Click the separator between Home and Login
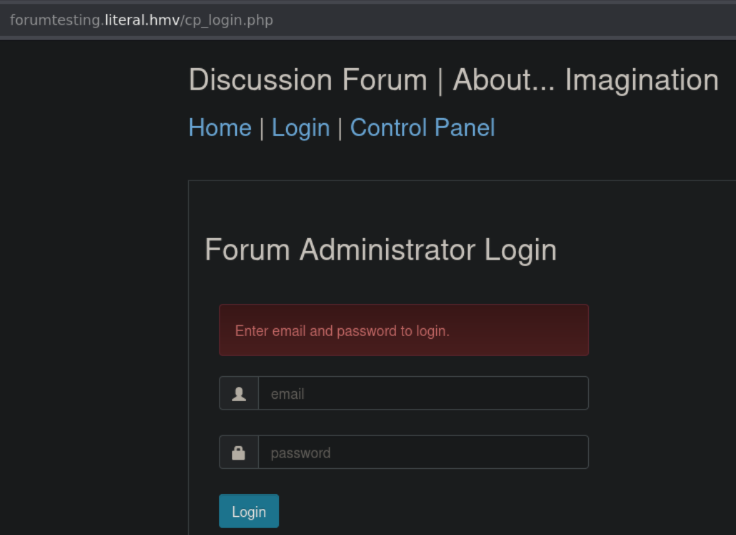Screen dimensions: 736x535 (x=262, y=128)
